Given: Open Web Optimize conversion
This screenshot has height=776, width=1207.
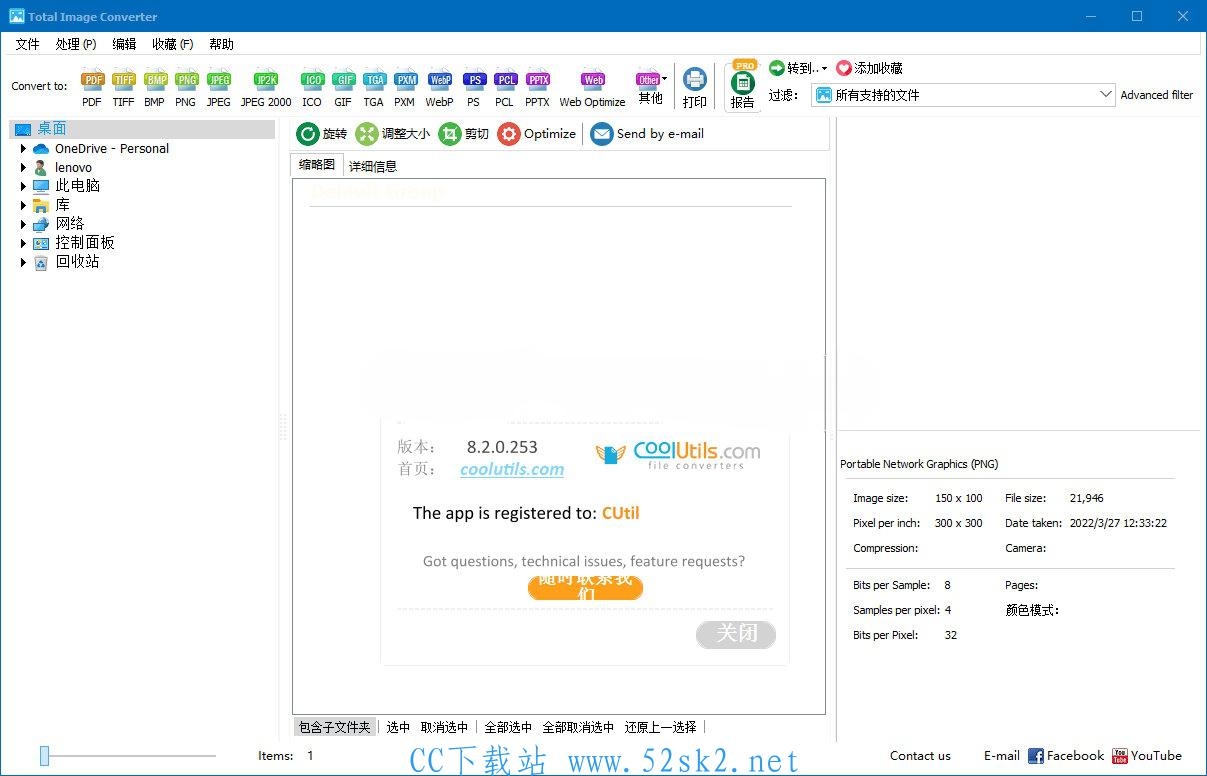Looking at the screenshot, I should pos(592,88).
